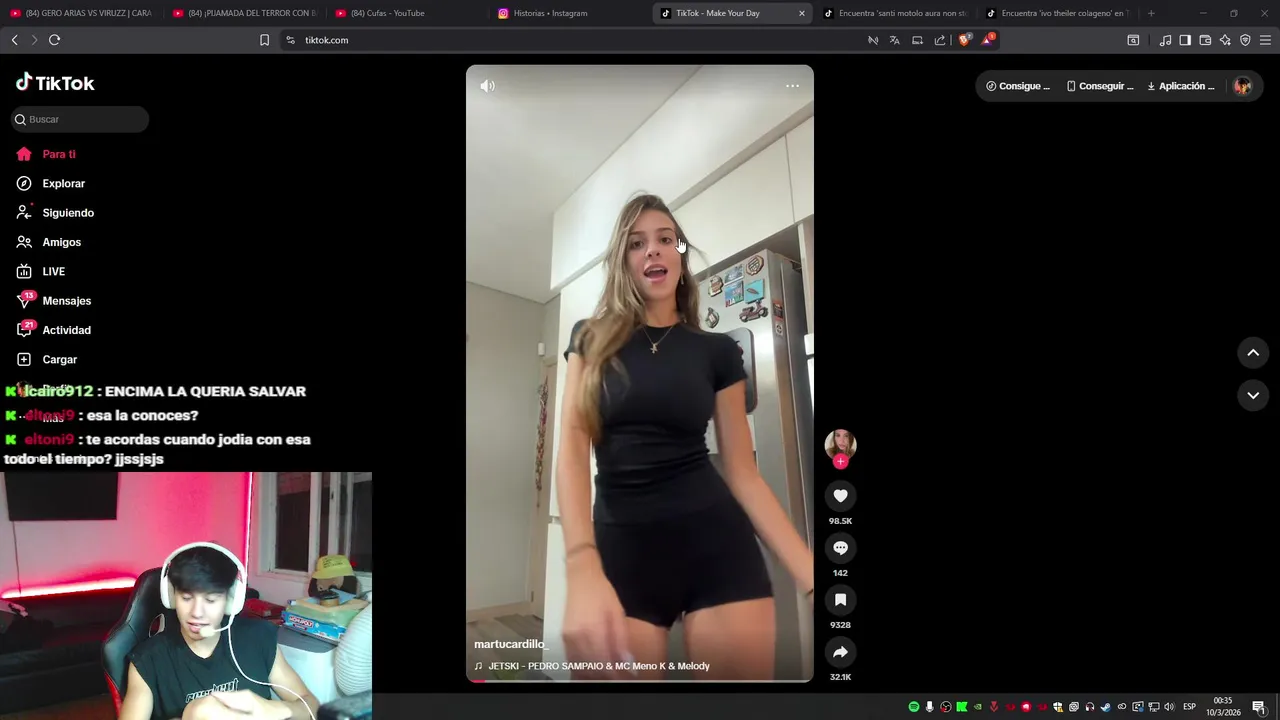Open the Actividad notifications
1280x720 pixels.
(x=54, y=330)
